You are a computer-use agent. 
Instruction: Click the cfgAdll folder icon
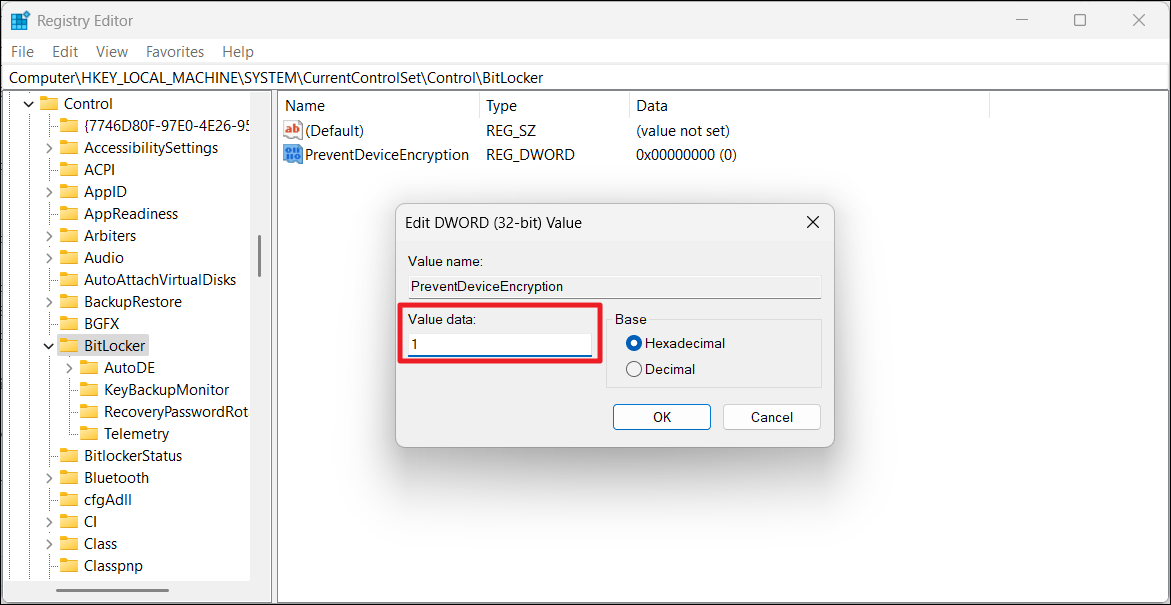(x=69, y=500)
